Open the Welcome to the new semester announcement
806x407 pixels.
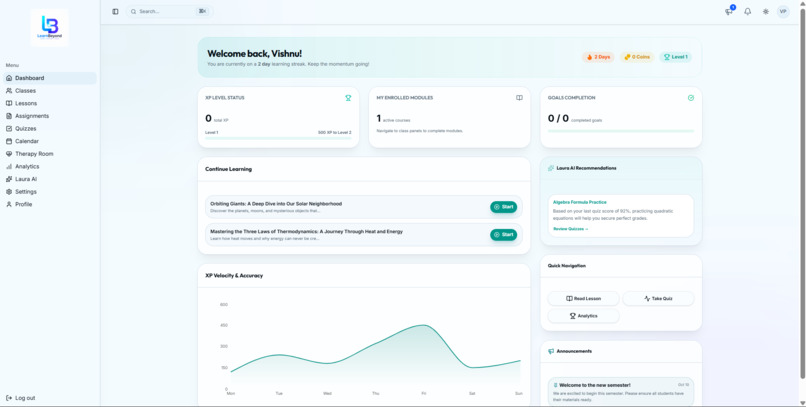[621, 392]
